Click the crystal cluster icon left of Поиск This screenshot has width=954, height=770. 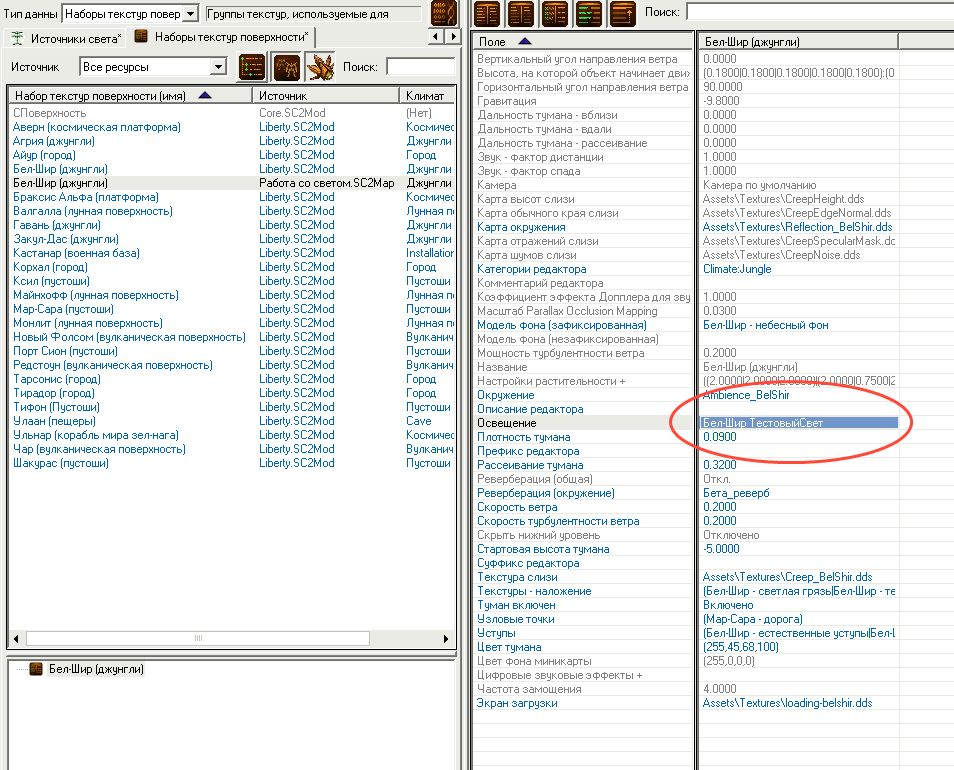coord(320,67)
